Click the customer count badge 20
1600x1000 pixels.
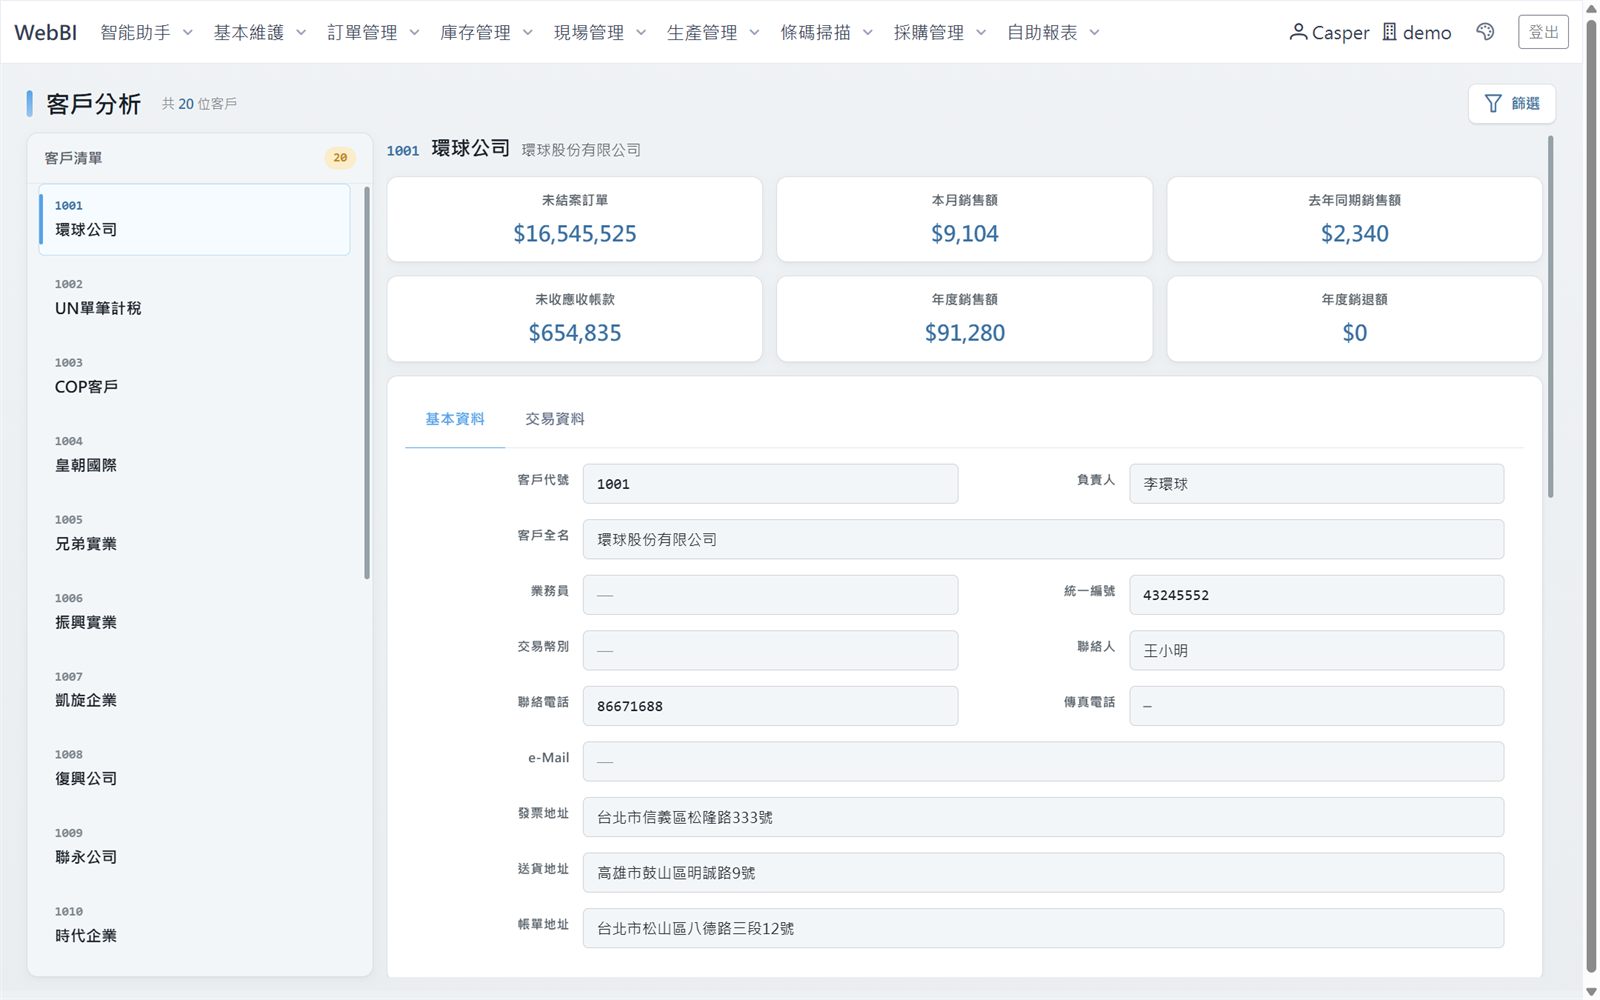coord(340,158)
